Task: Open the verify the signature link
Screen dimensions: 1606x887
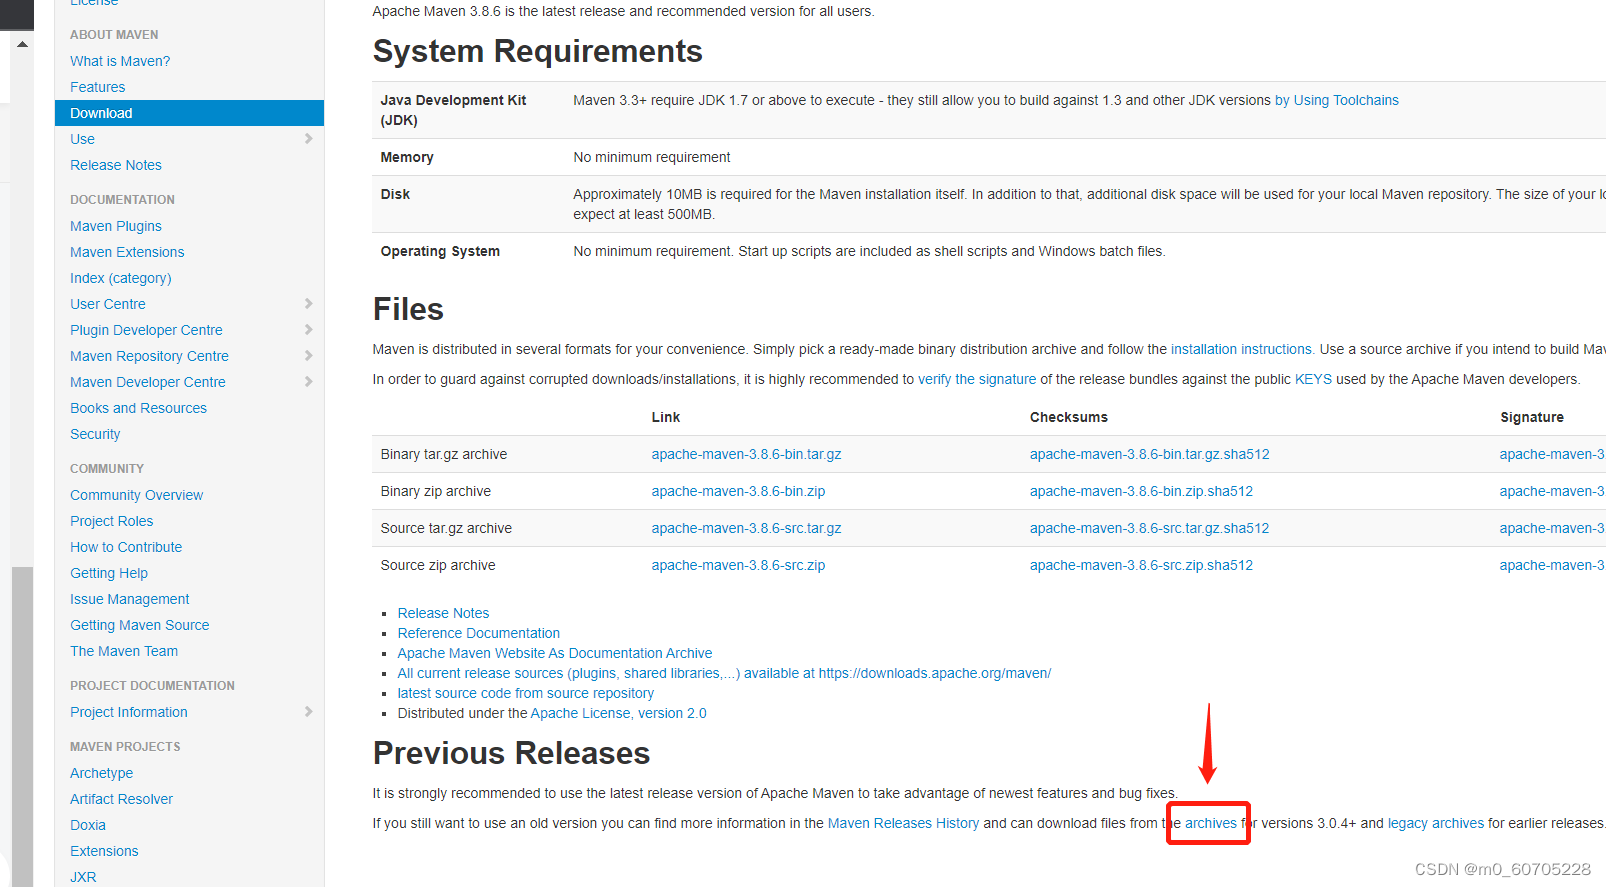Action: tap(977, 379)
